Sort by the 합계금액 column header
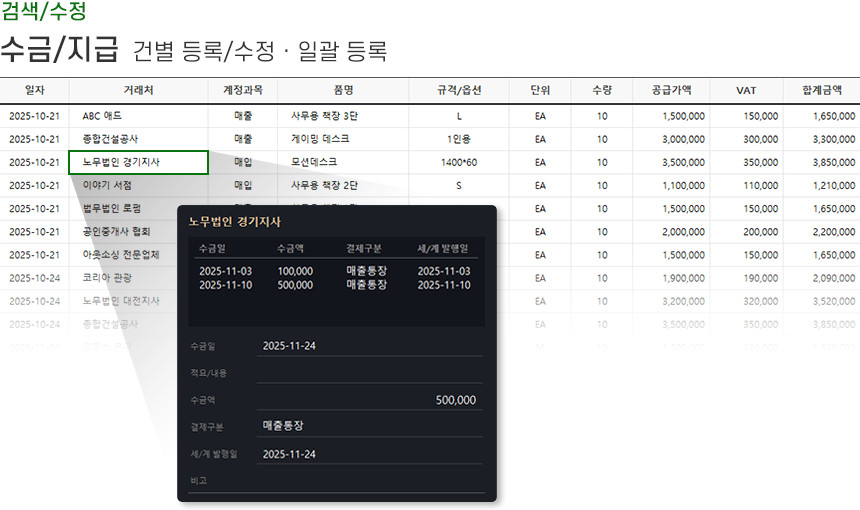The height and width of the screenshot is (510, 860). (x=821, y=90)
